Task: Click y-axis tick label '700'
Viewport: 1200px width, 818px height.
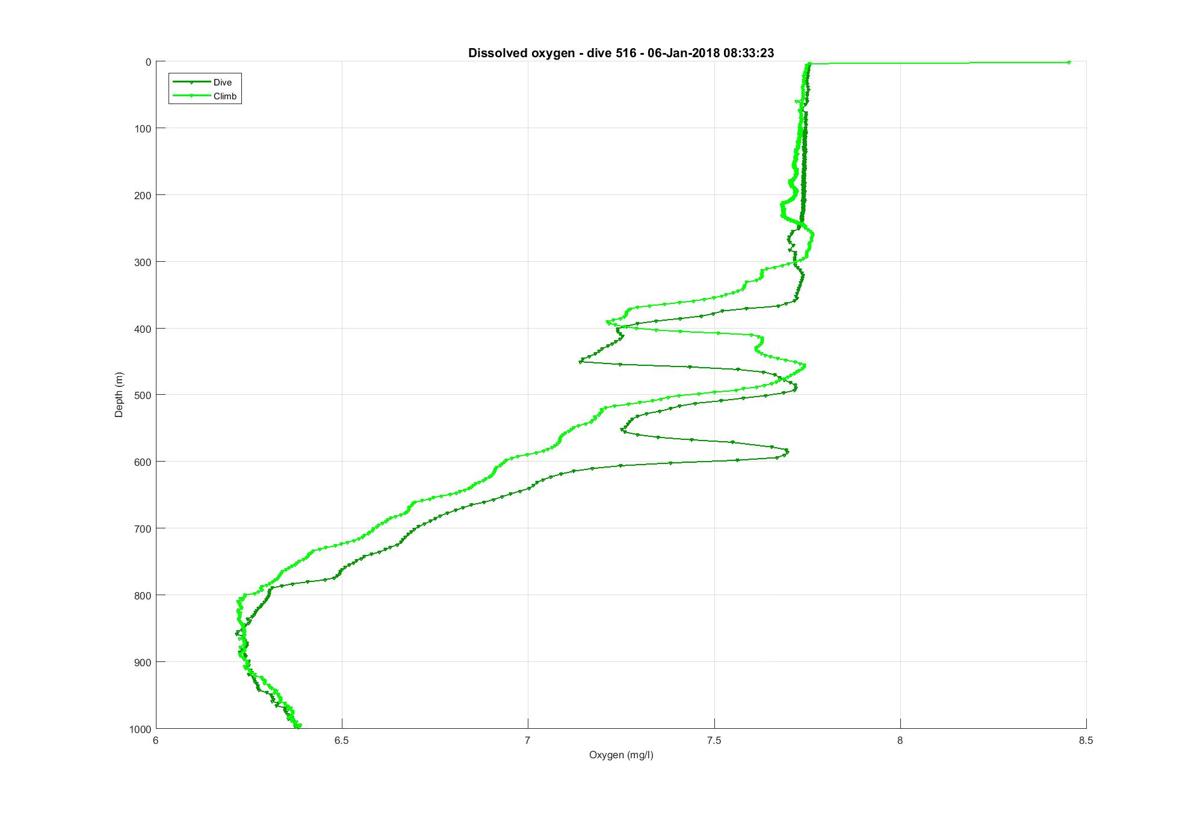Action: pyautogui.click(x=142, y=528)
